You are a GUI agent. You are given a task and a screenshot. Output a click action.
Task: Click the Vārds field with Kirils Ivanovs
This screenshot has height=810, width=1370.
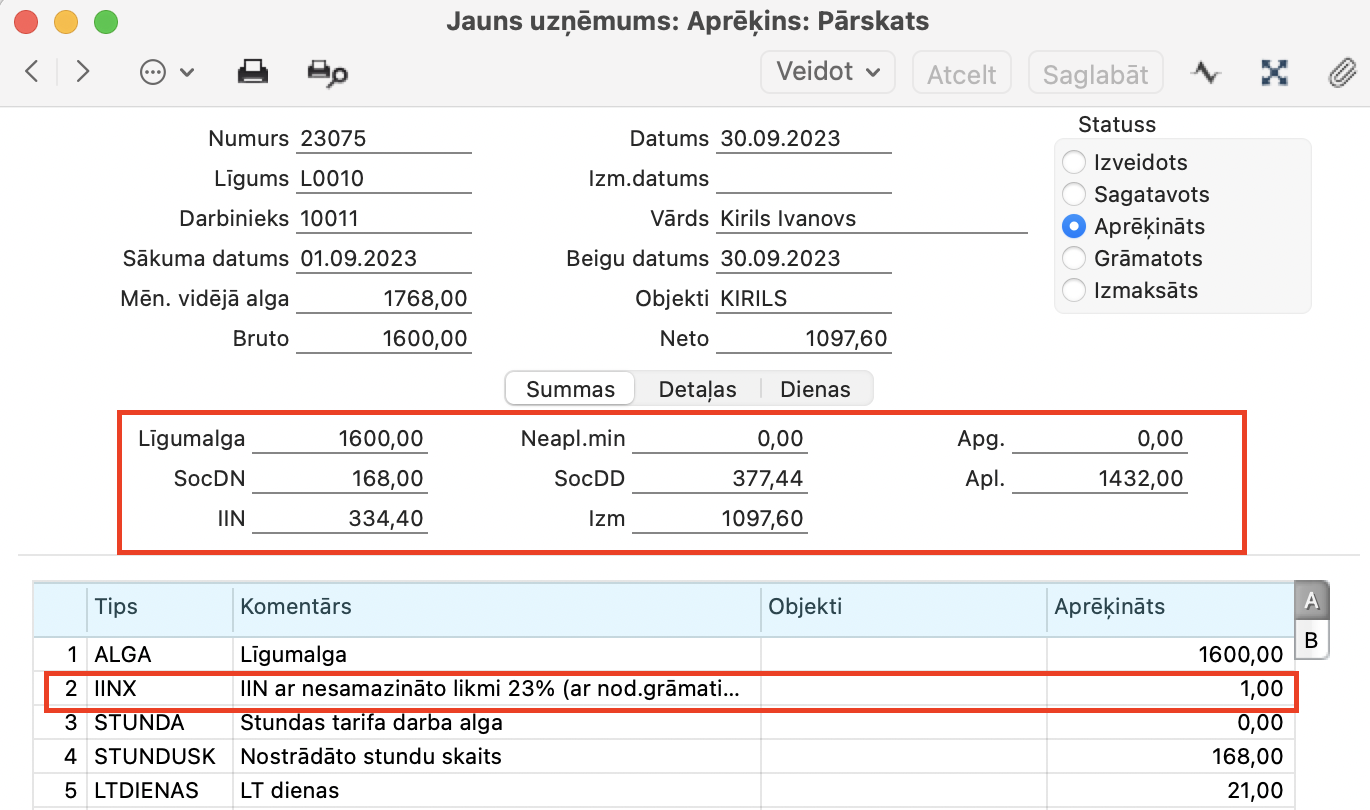(x=872, y=219)
